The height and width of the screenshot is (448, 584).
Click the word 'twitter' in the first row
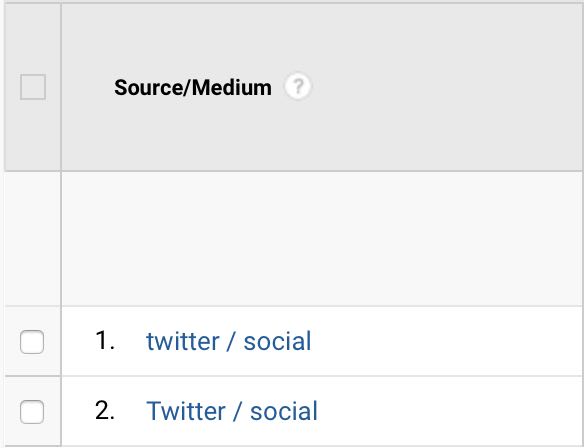coord(183,341)
